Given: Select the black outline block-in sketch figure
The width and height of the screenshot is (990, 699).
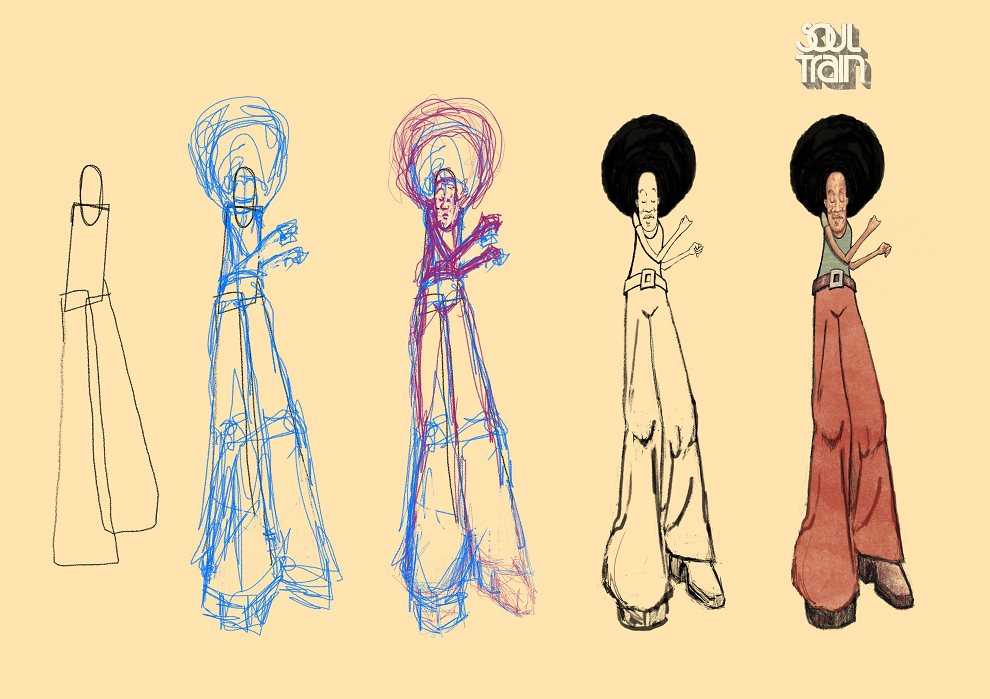Looking at the screenshot, I should (x=105, y=366).
